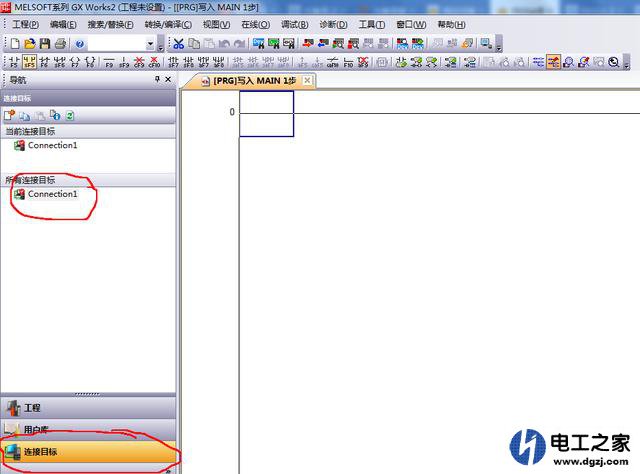The image size is (640, 474).
Task: Create a new project with New icon
Action: [x=15, y=44]
